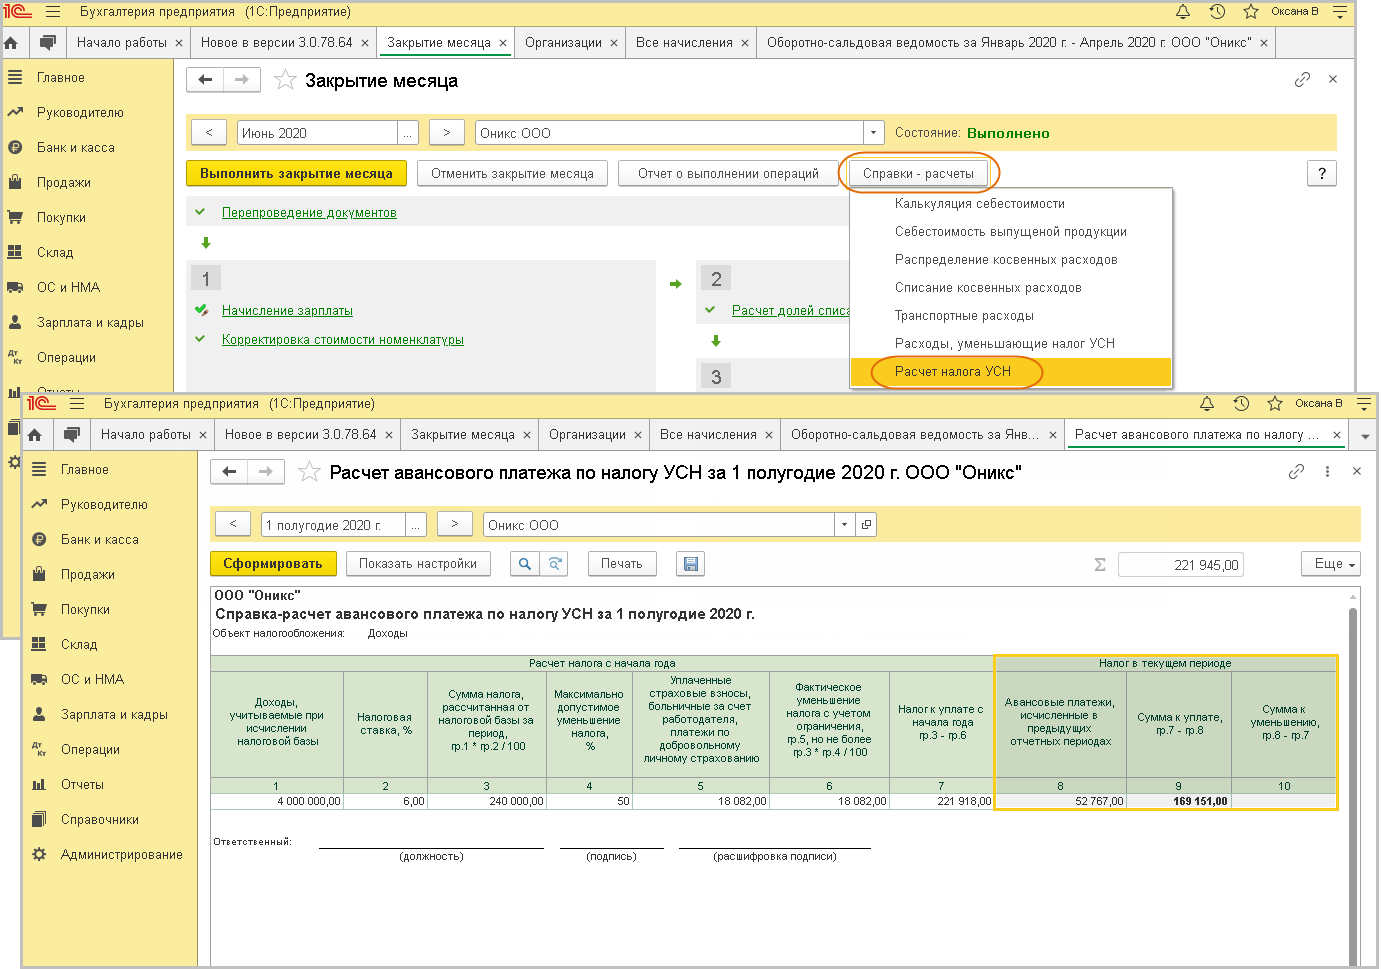Switch to Организации tab in the back window

point(564,43)
